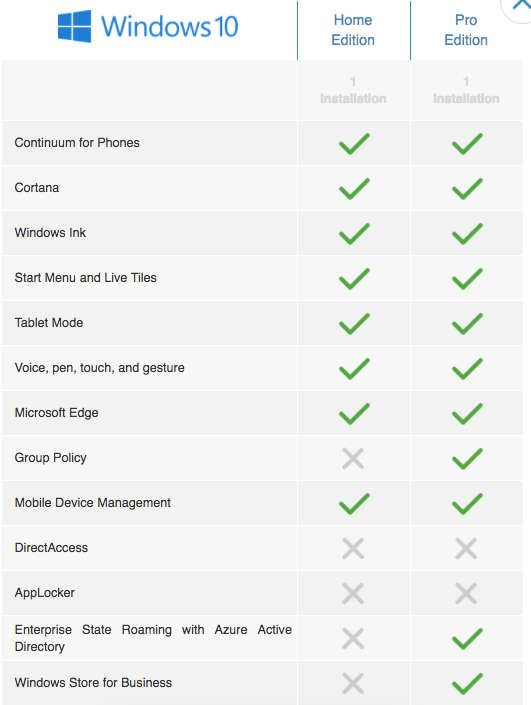531x705 pixels.
Task: Click the Microsoft Edge feature label
Action: point(56,413)
